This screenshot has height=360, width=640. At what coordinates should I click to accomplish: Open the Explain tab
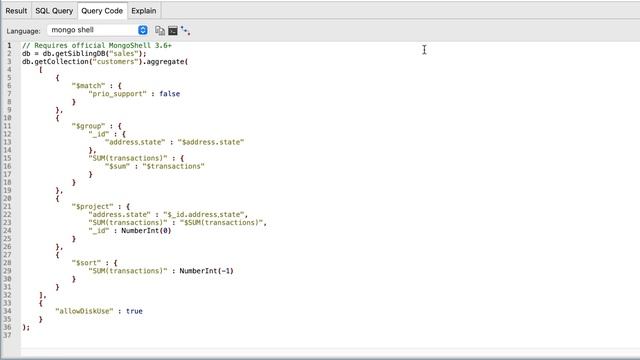[x=144, y=11]
